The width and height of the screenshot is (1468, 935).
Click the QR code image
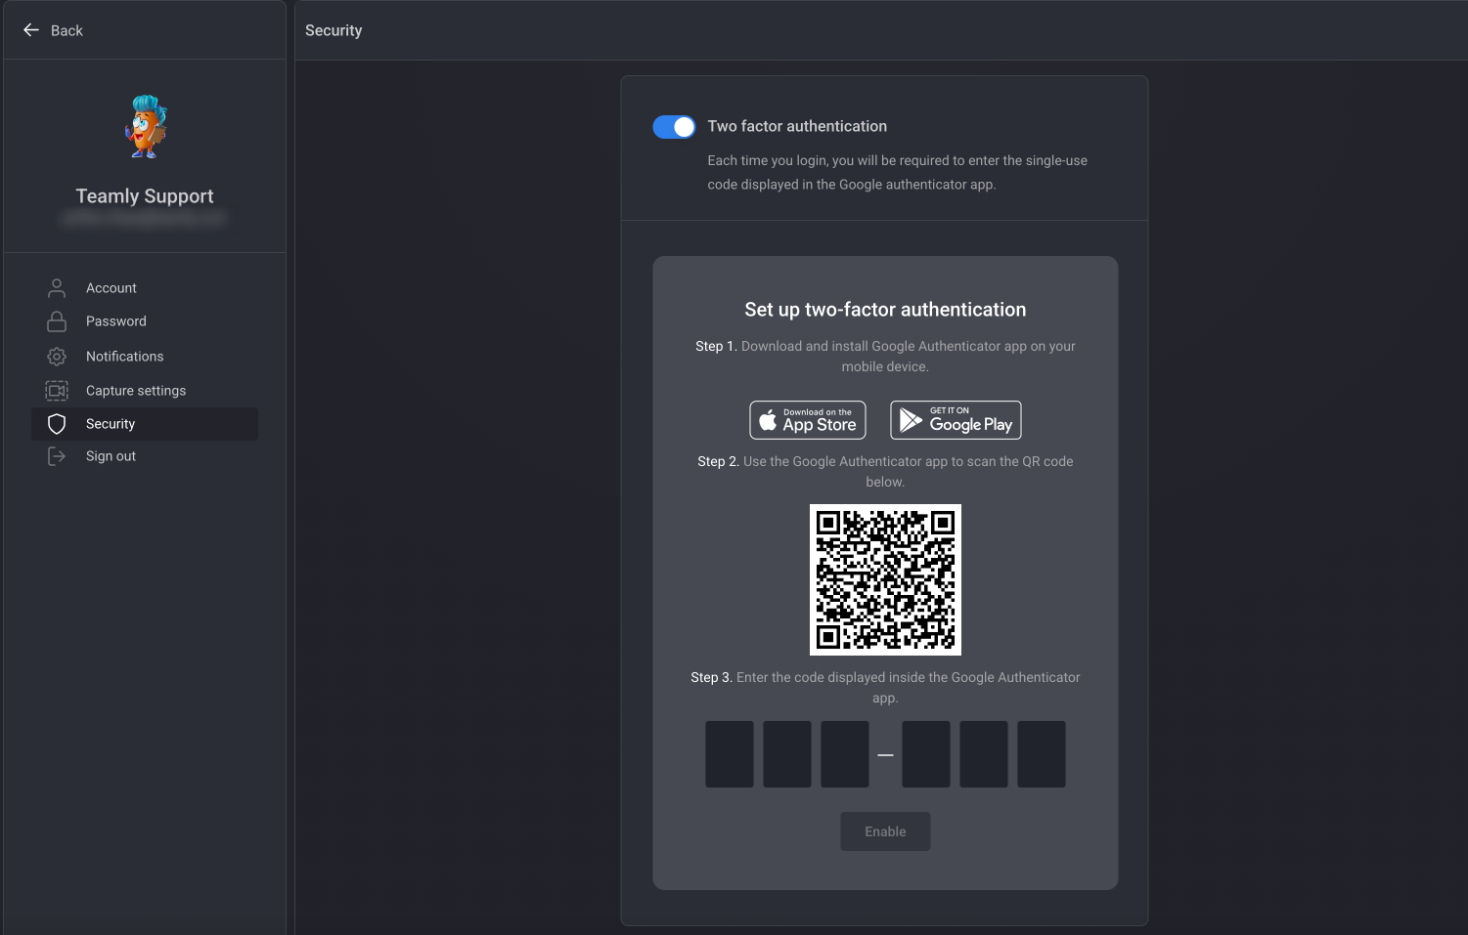[885, 580]
